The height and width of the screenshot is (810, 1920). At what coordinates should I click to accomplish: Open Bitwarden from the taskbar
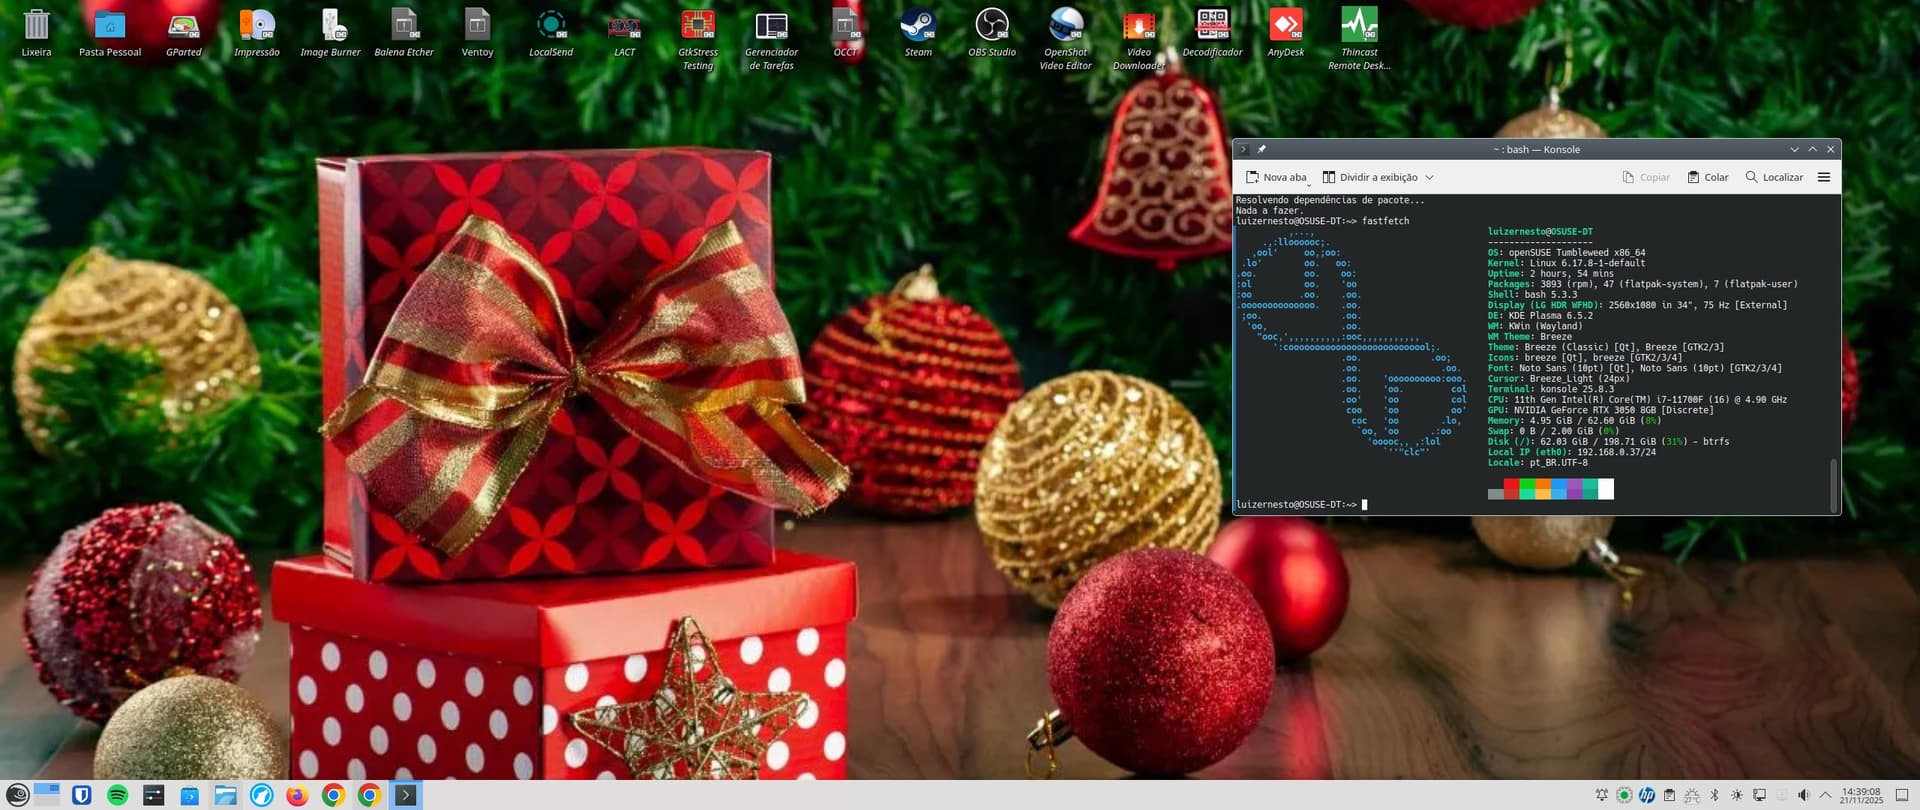coord(82,795)
